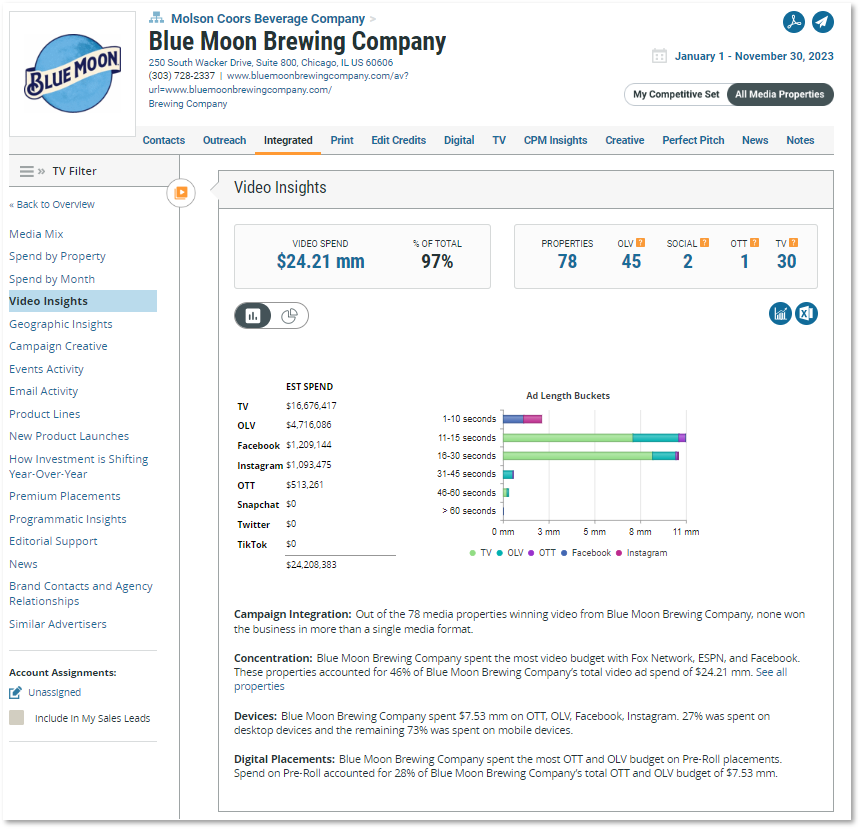Open Product Lines

pos(45,414)
